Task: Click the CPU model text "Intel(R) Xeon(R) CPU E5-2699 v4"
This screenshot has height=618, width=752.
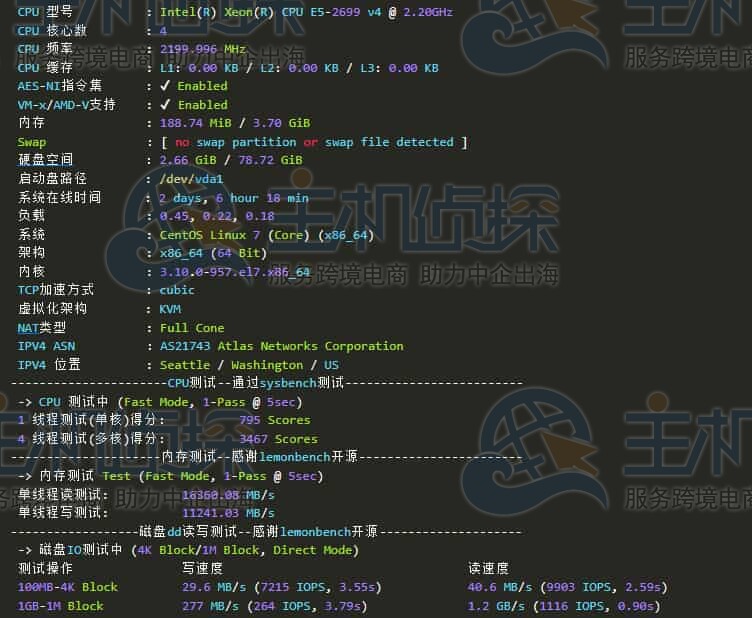Action: [270, 12]
